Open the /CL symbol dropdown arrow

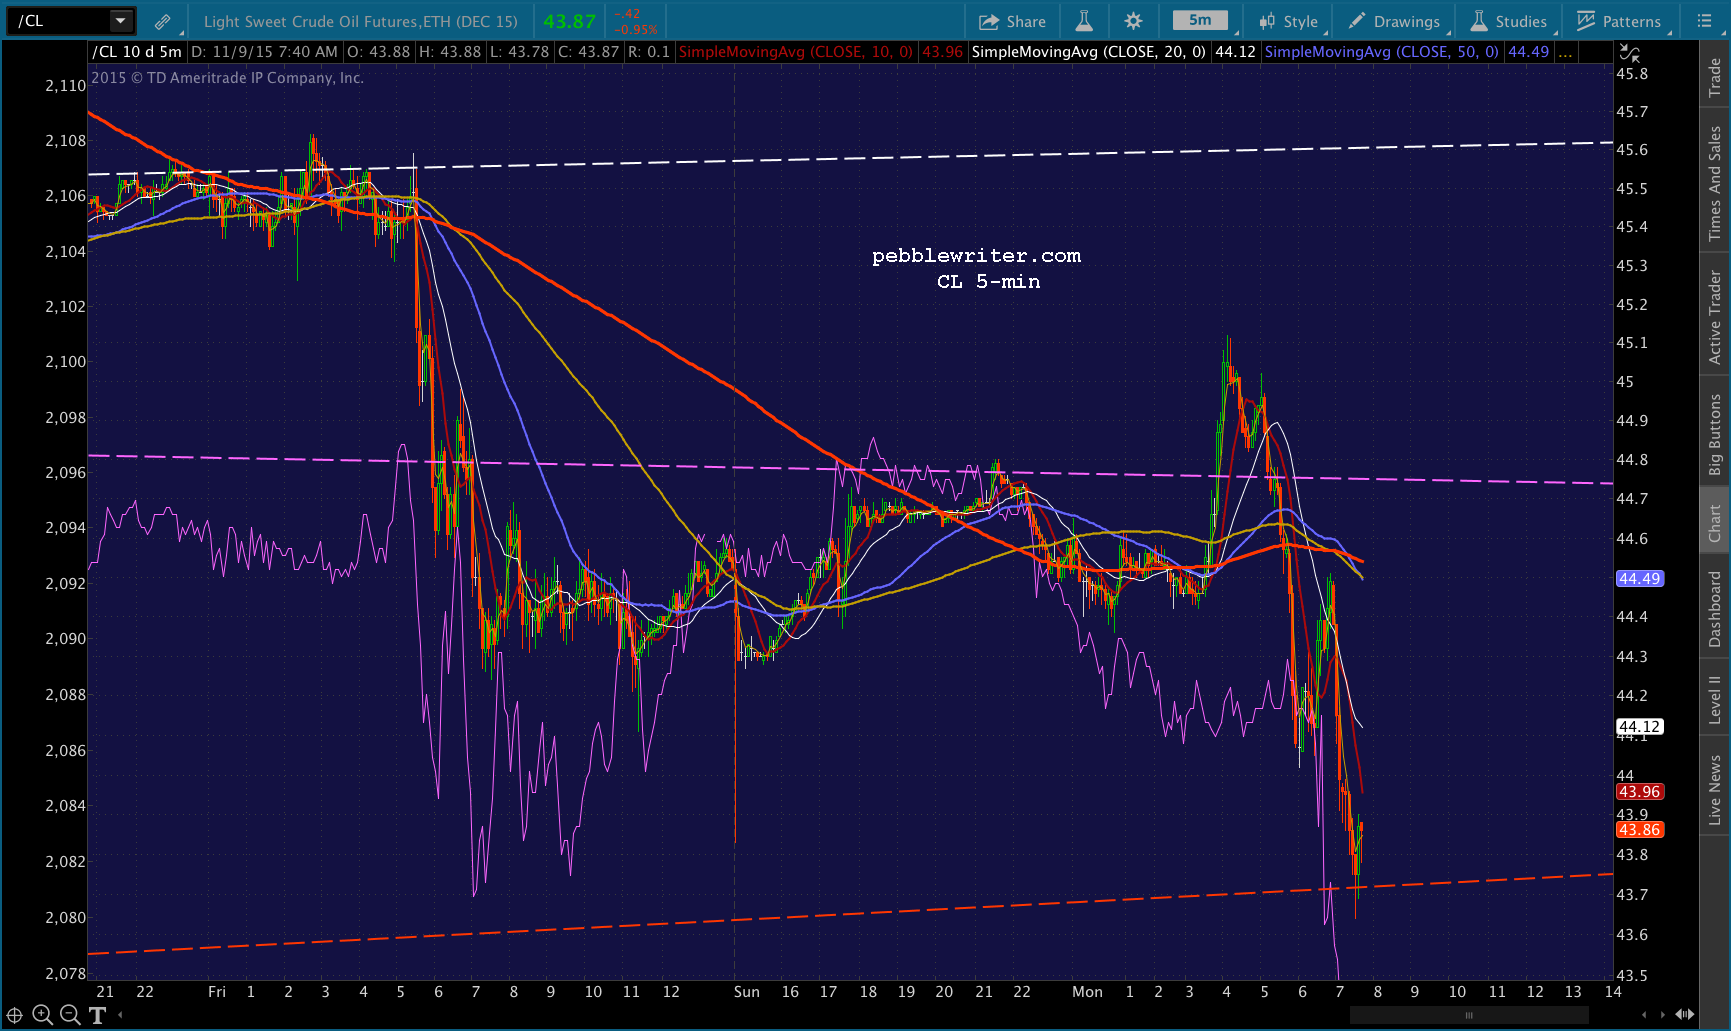(120, 21)
